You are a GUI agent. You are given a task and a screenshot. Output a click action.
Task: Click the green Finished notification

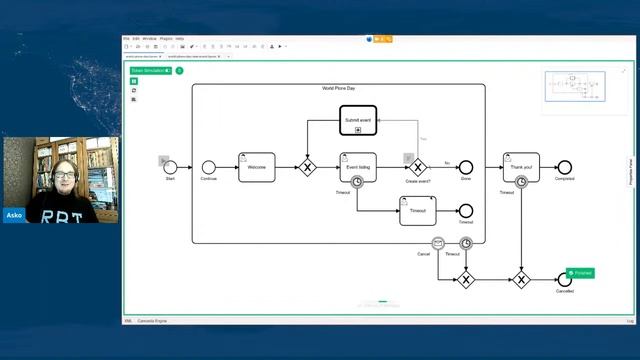click(580, 273)
